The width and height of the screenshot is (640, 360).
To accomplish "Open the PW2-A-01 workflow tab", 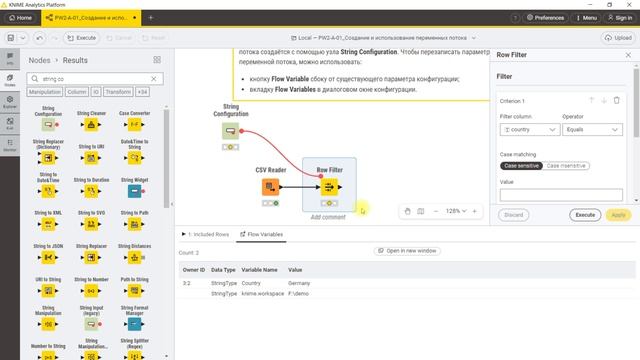I will point(91,18).
